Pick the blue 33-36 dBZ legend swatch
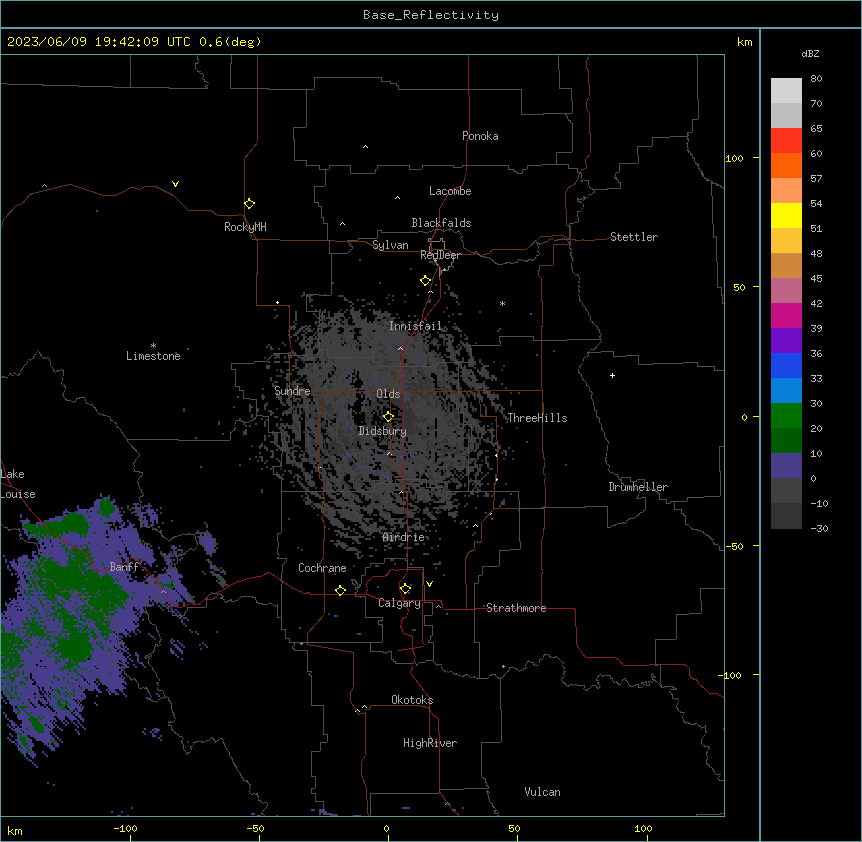 pyautogui.click(x=786, y=365)
